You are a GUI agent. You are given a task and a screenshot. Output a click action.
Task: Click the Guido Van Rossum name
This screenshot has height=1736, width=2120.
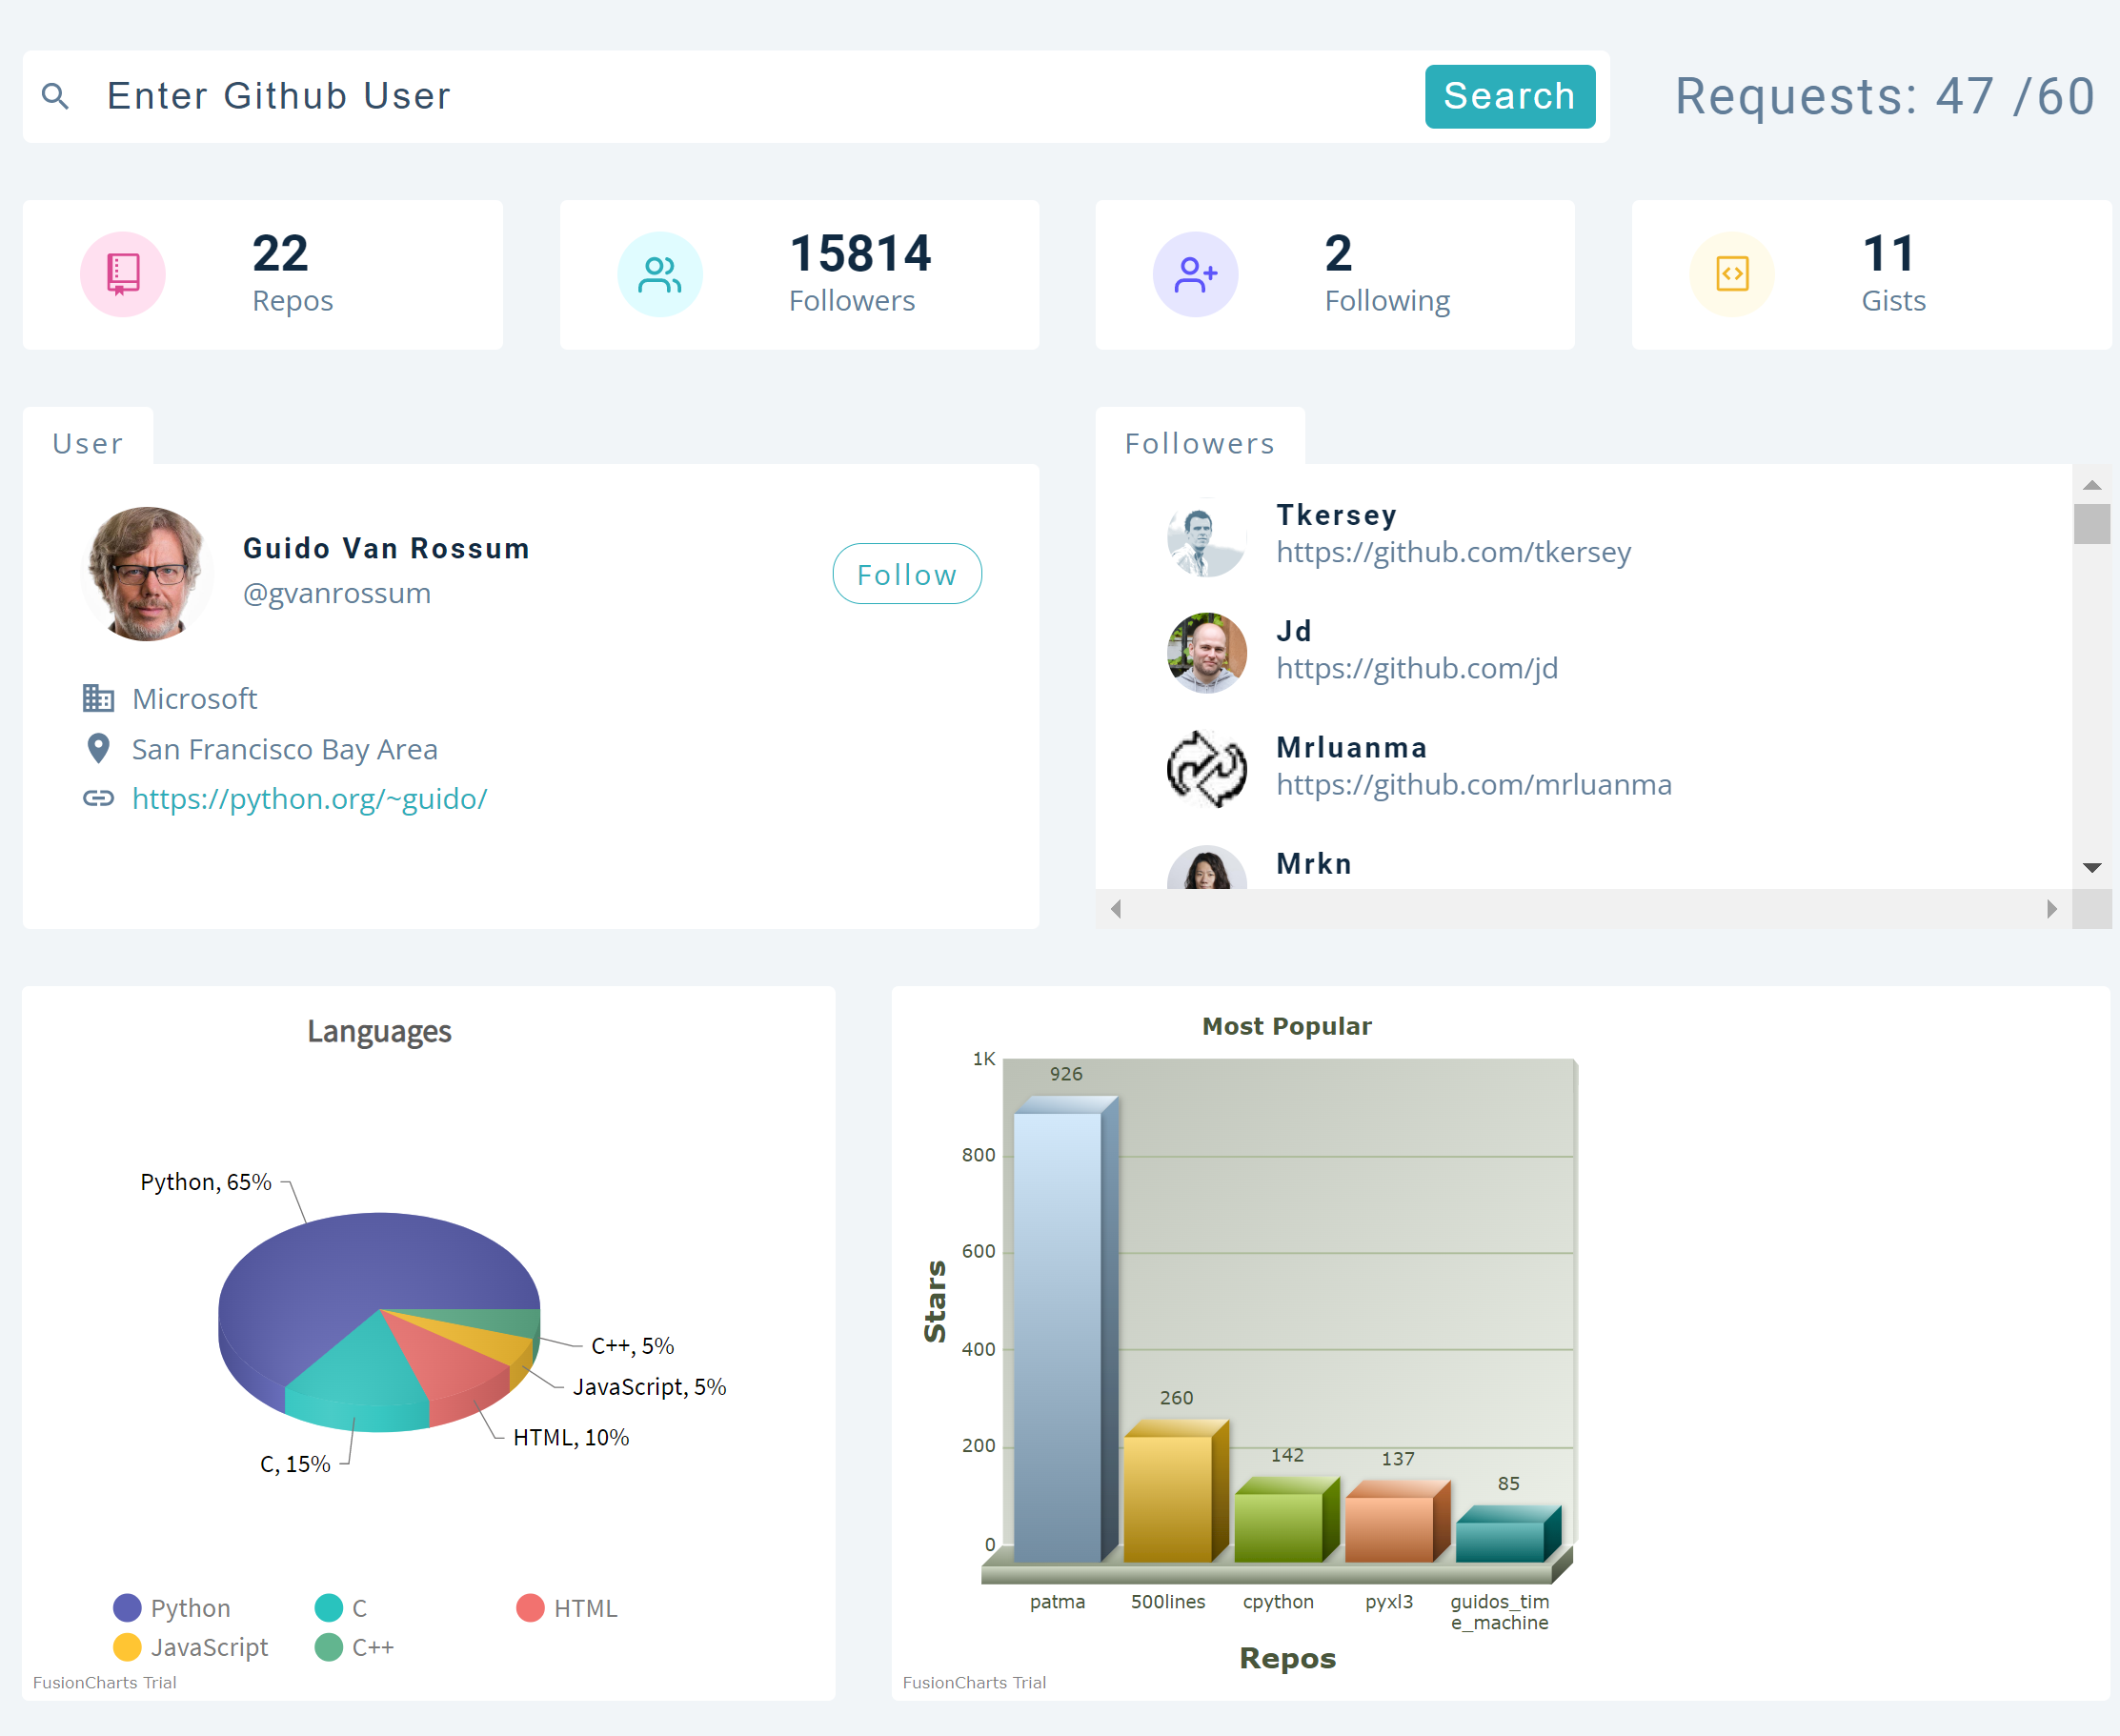point(386,548)
